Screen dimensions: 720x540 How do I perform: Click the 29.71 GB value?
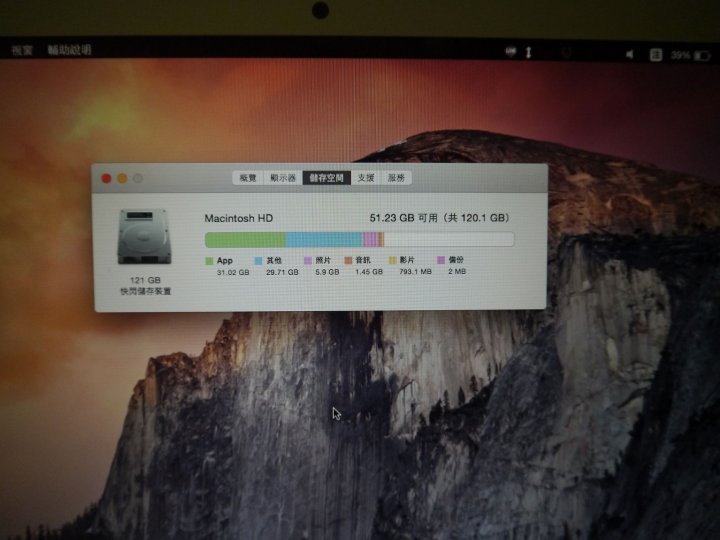click(x=282, y=272)
